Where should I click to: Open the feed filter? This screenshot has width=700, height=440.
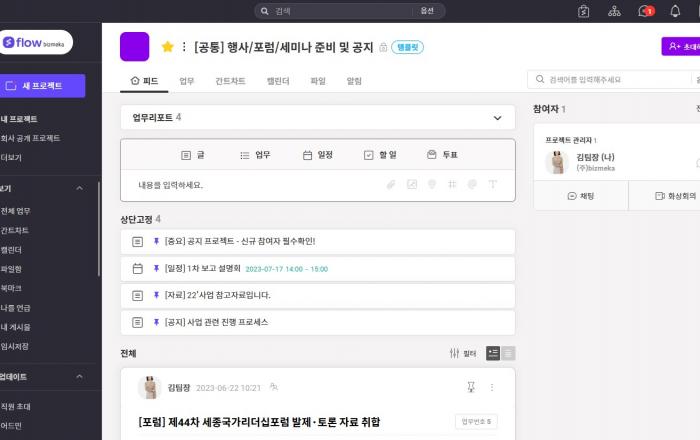pyautogui.click(x=462, y=353)
